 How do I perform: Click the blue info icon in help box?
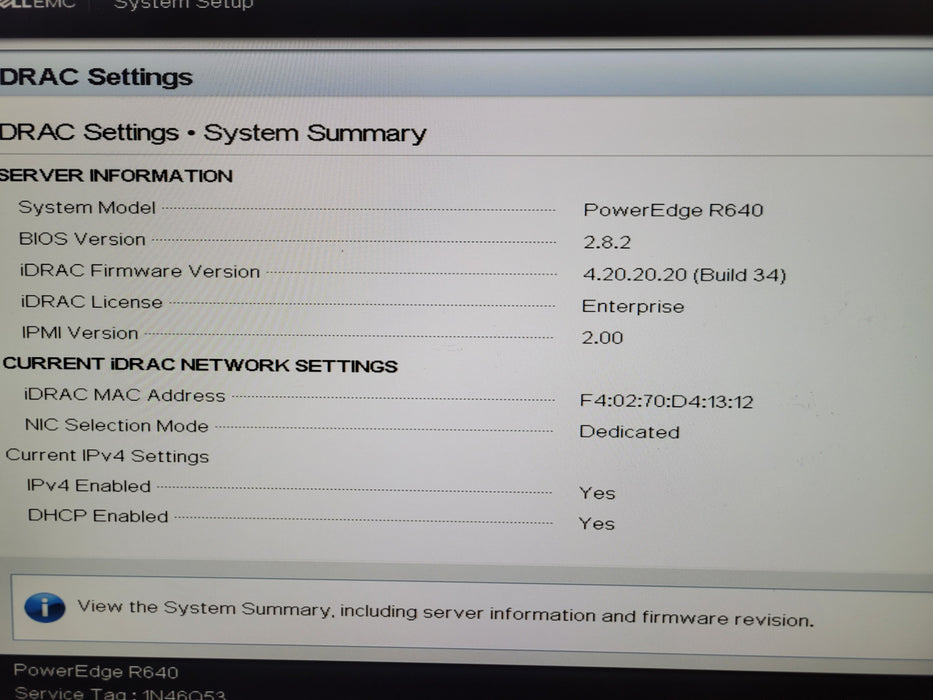pyautogui.click(x=45, y=608)
